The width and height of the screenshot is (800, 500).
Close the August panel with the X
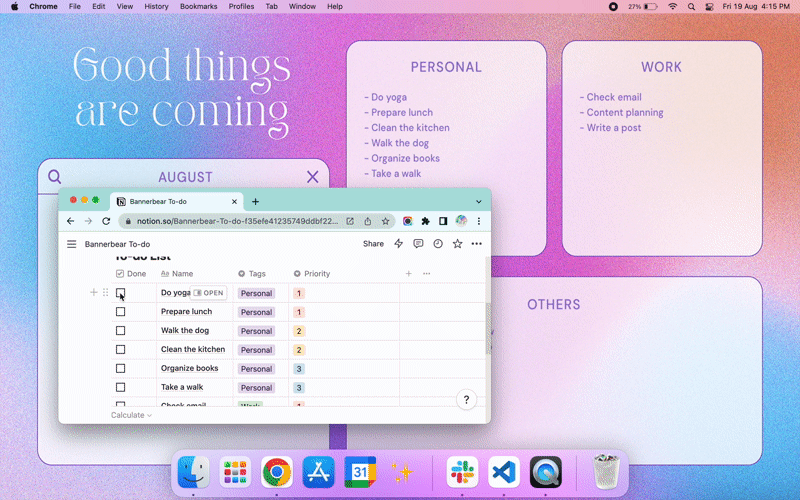[x=312, y=177]
